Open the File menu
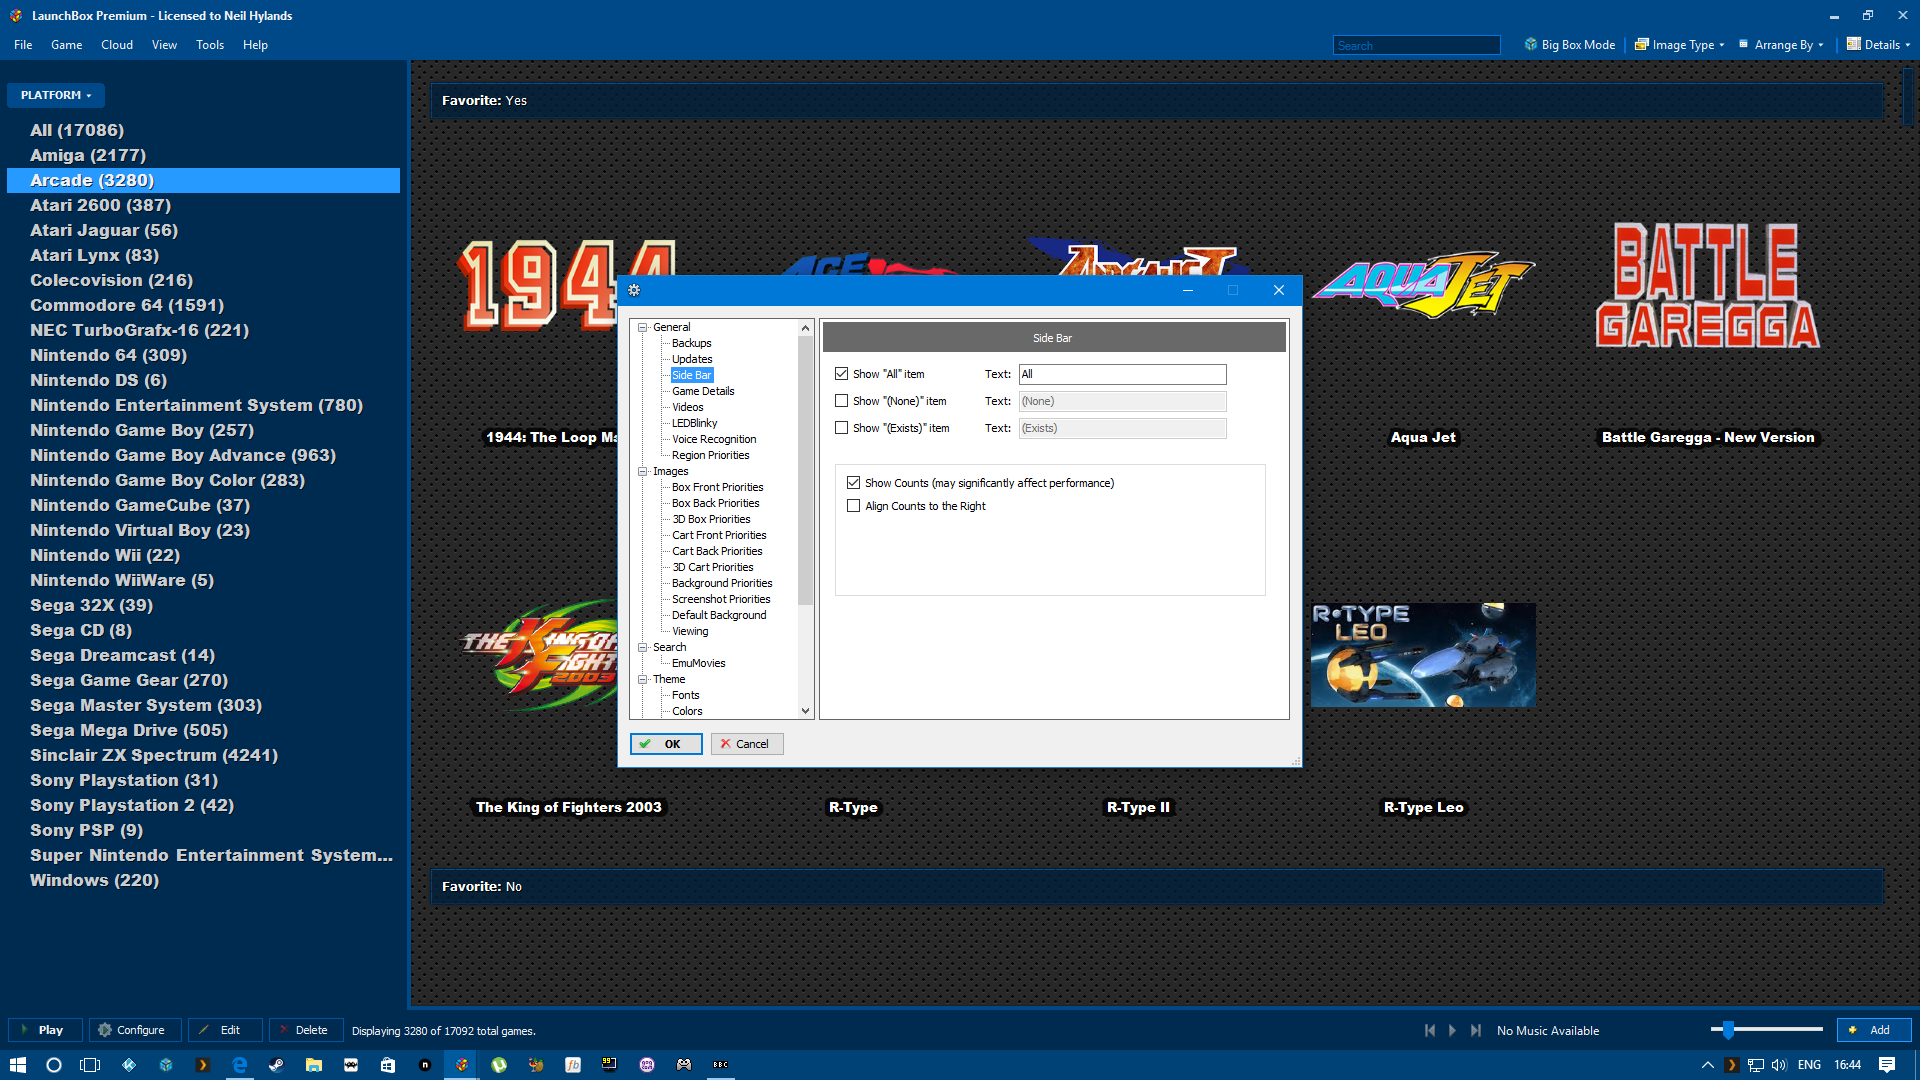Screen dimensions: 1920x1080 click(23, 45)
